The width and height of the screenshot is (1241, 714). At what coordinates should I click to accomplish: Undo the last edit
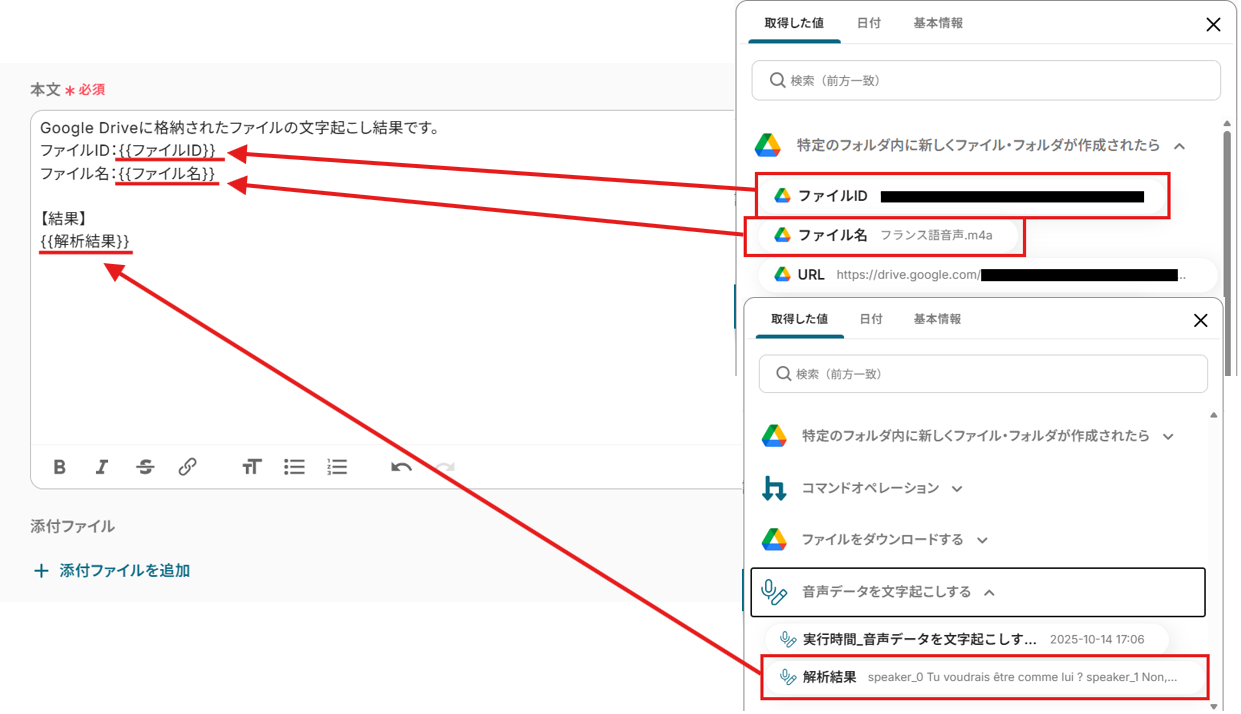click(x=401, y=467)
